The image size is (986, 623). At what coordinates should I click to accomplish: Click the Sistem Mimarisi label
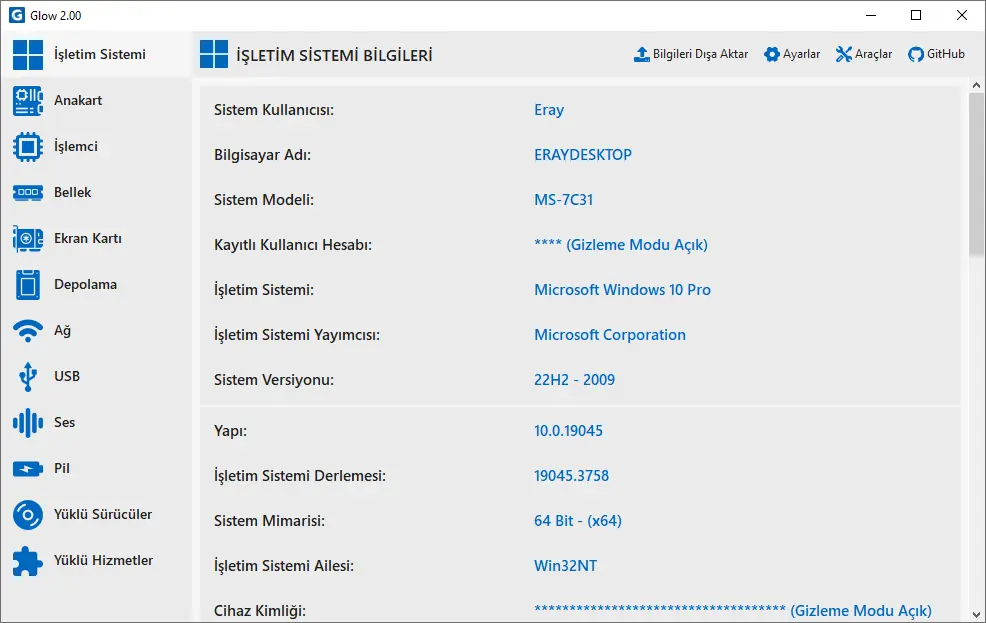[x=269, y=521]
